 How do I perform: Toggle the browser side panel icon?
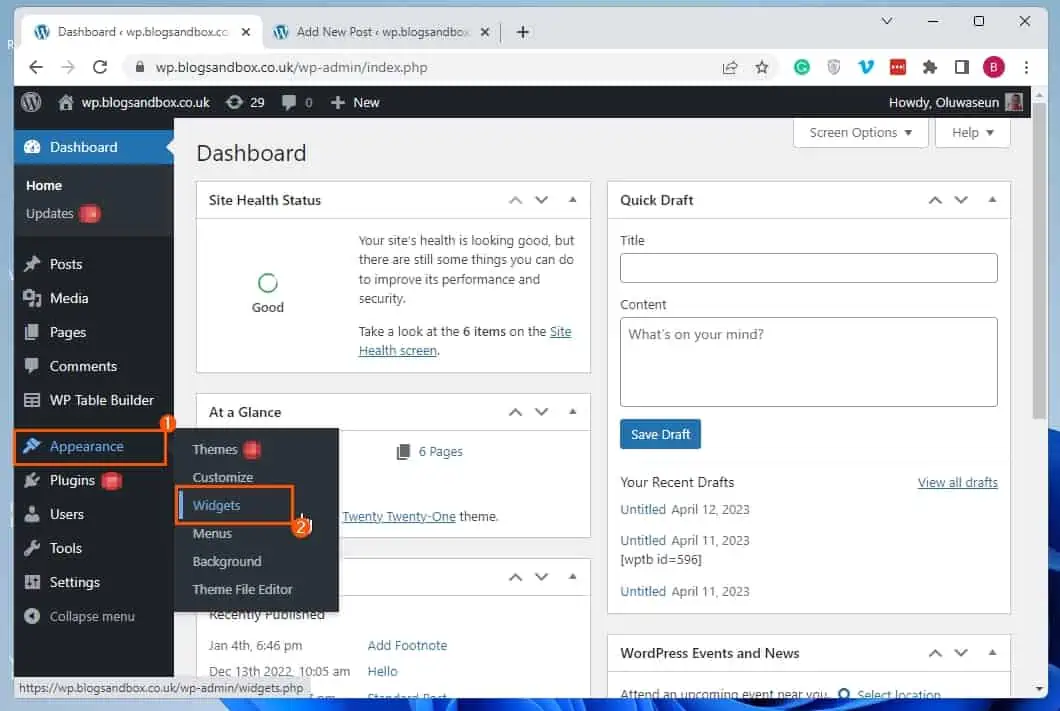pyautogui.click(x=961, y=67)
